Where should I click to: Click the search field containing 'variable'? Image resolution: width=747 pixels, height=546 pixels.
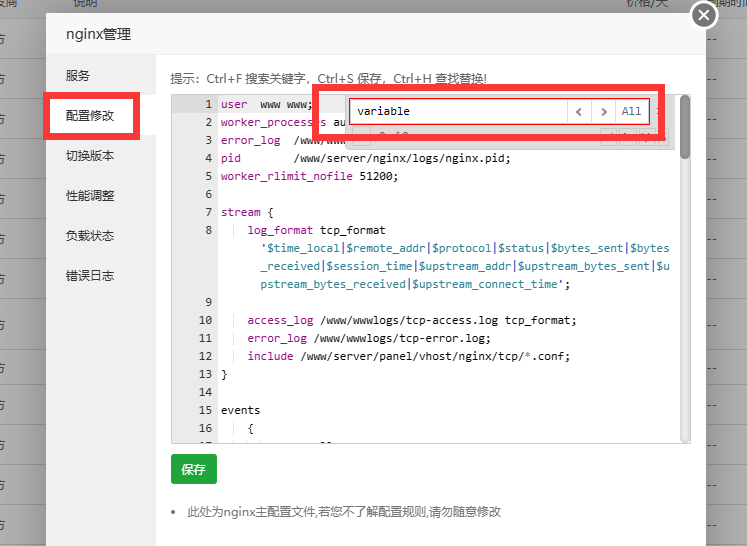click(x=458, y=111)
